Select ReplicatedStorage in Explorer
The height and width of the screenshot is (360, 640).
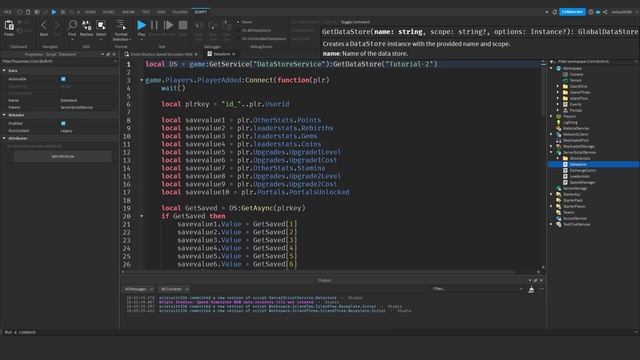click(x=578, y=147)
